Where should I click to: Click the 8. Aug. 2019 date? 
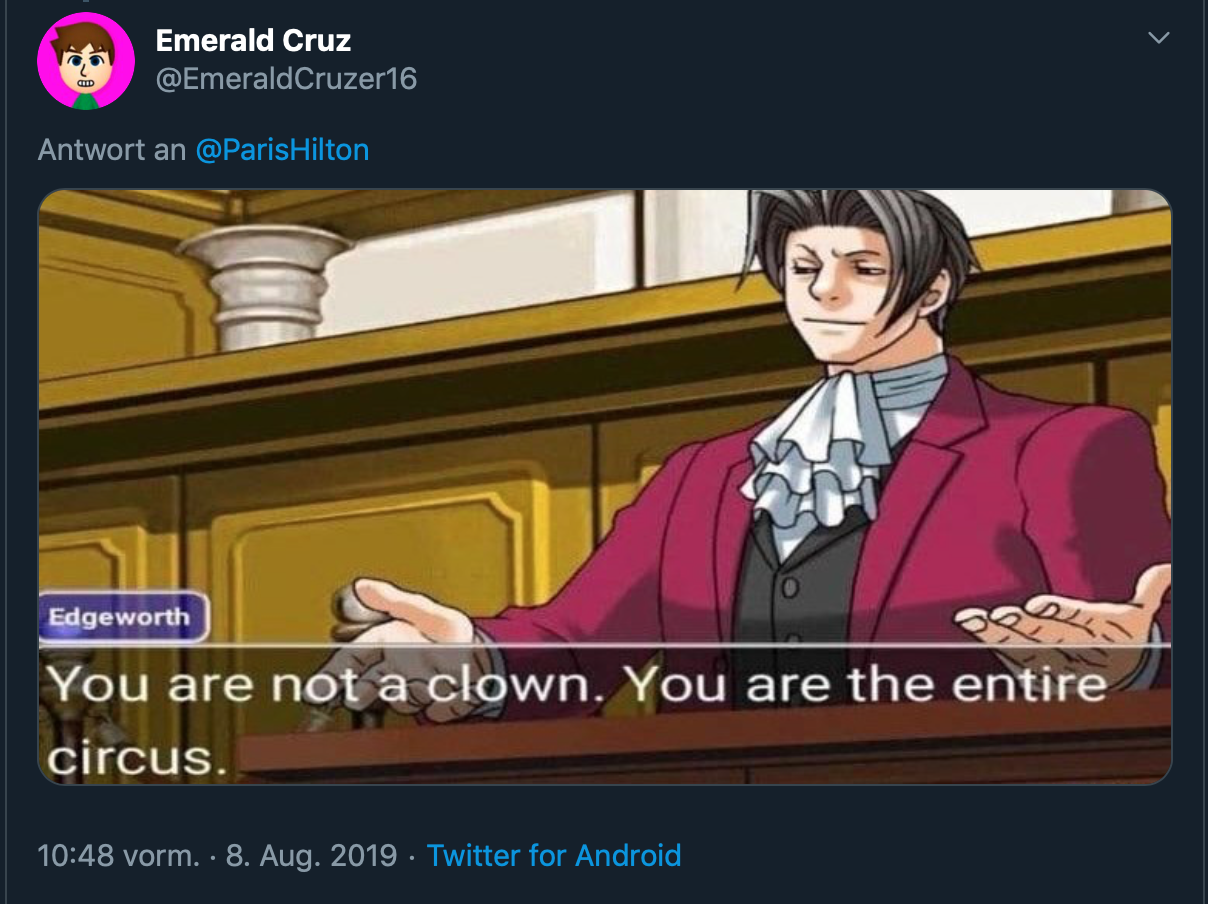click(x=312, y=856)
